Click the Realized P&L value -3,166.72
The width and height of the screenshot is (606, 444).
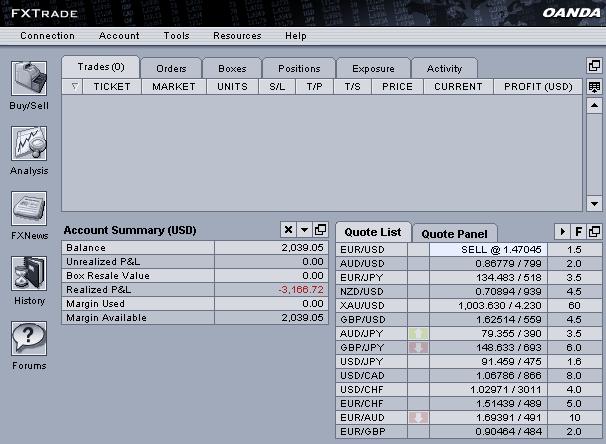point(301,289)
